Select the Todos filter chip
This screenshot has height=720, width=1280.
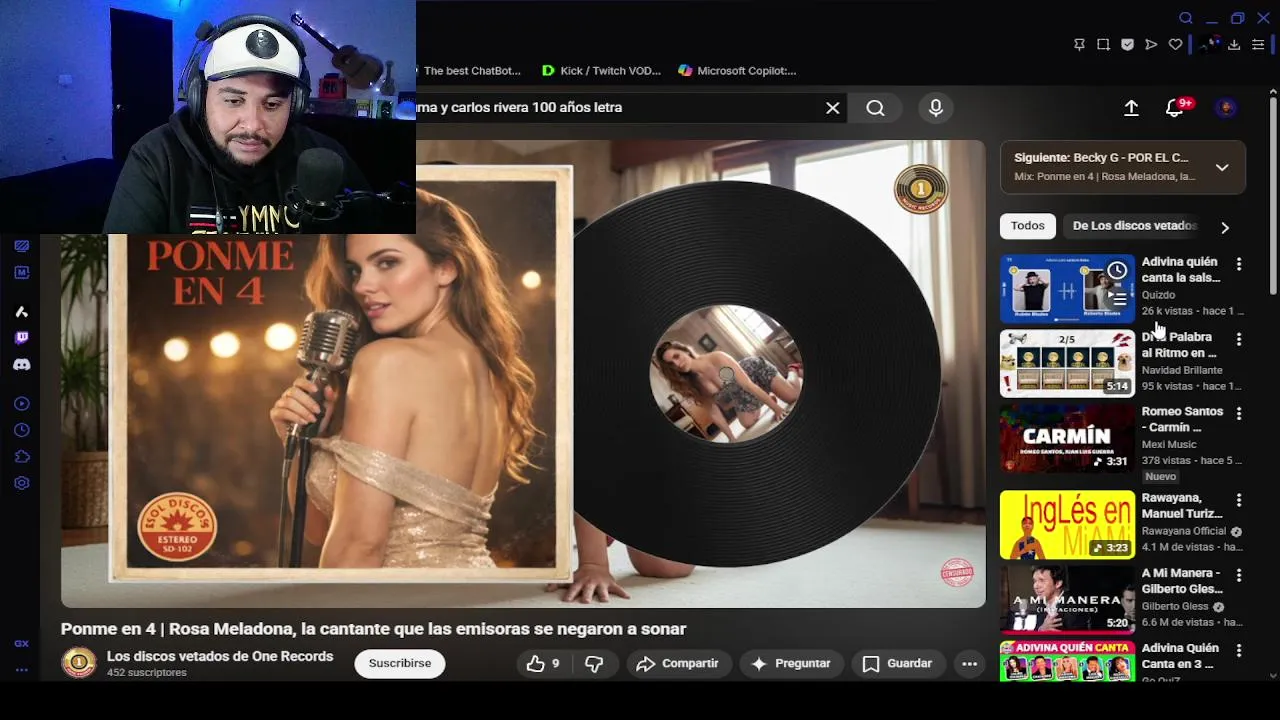(1027, 226)
